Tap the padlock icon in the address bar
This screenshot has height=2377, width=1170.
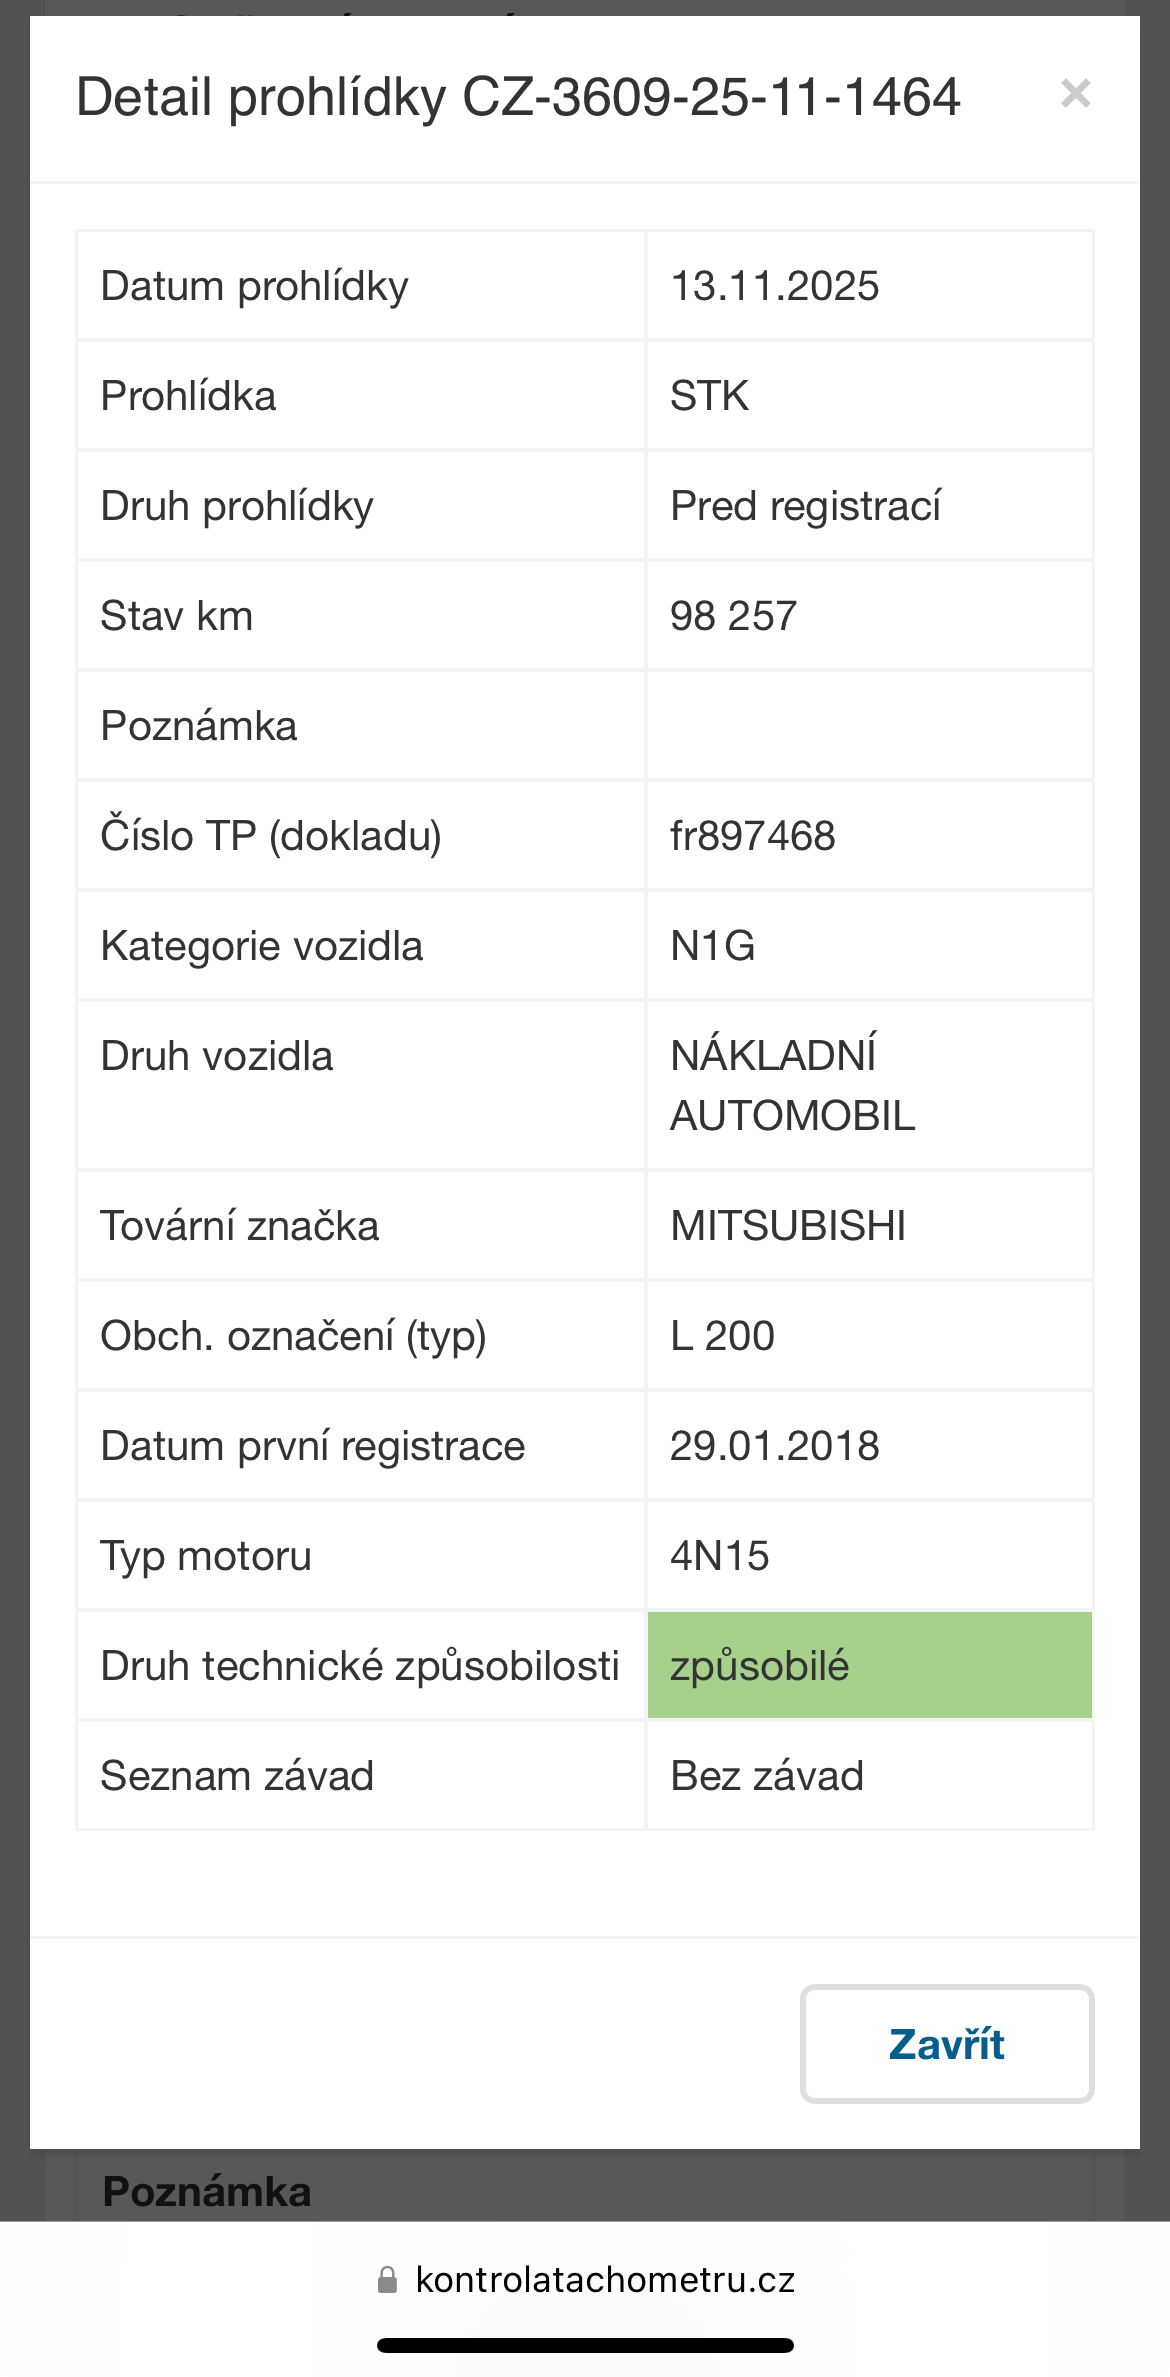pos(388,2279)
